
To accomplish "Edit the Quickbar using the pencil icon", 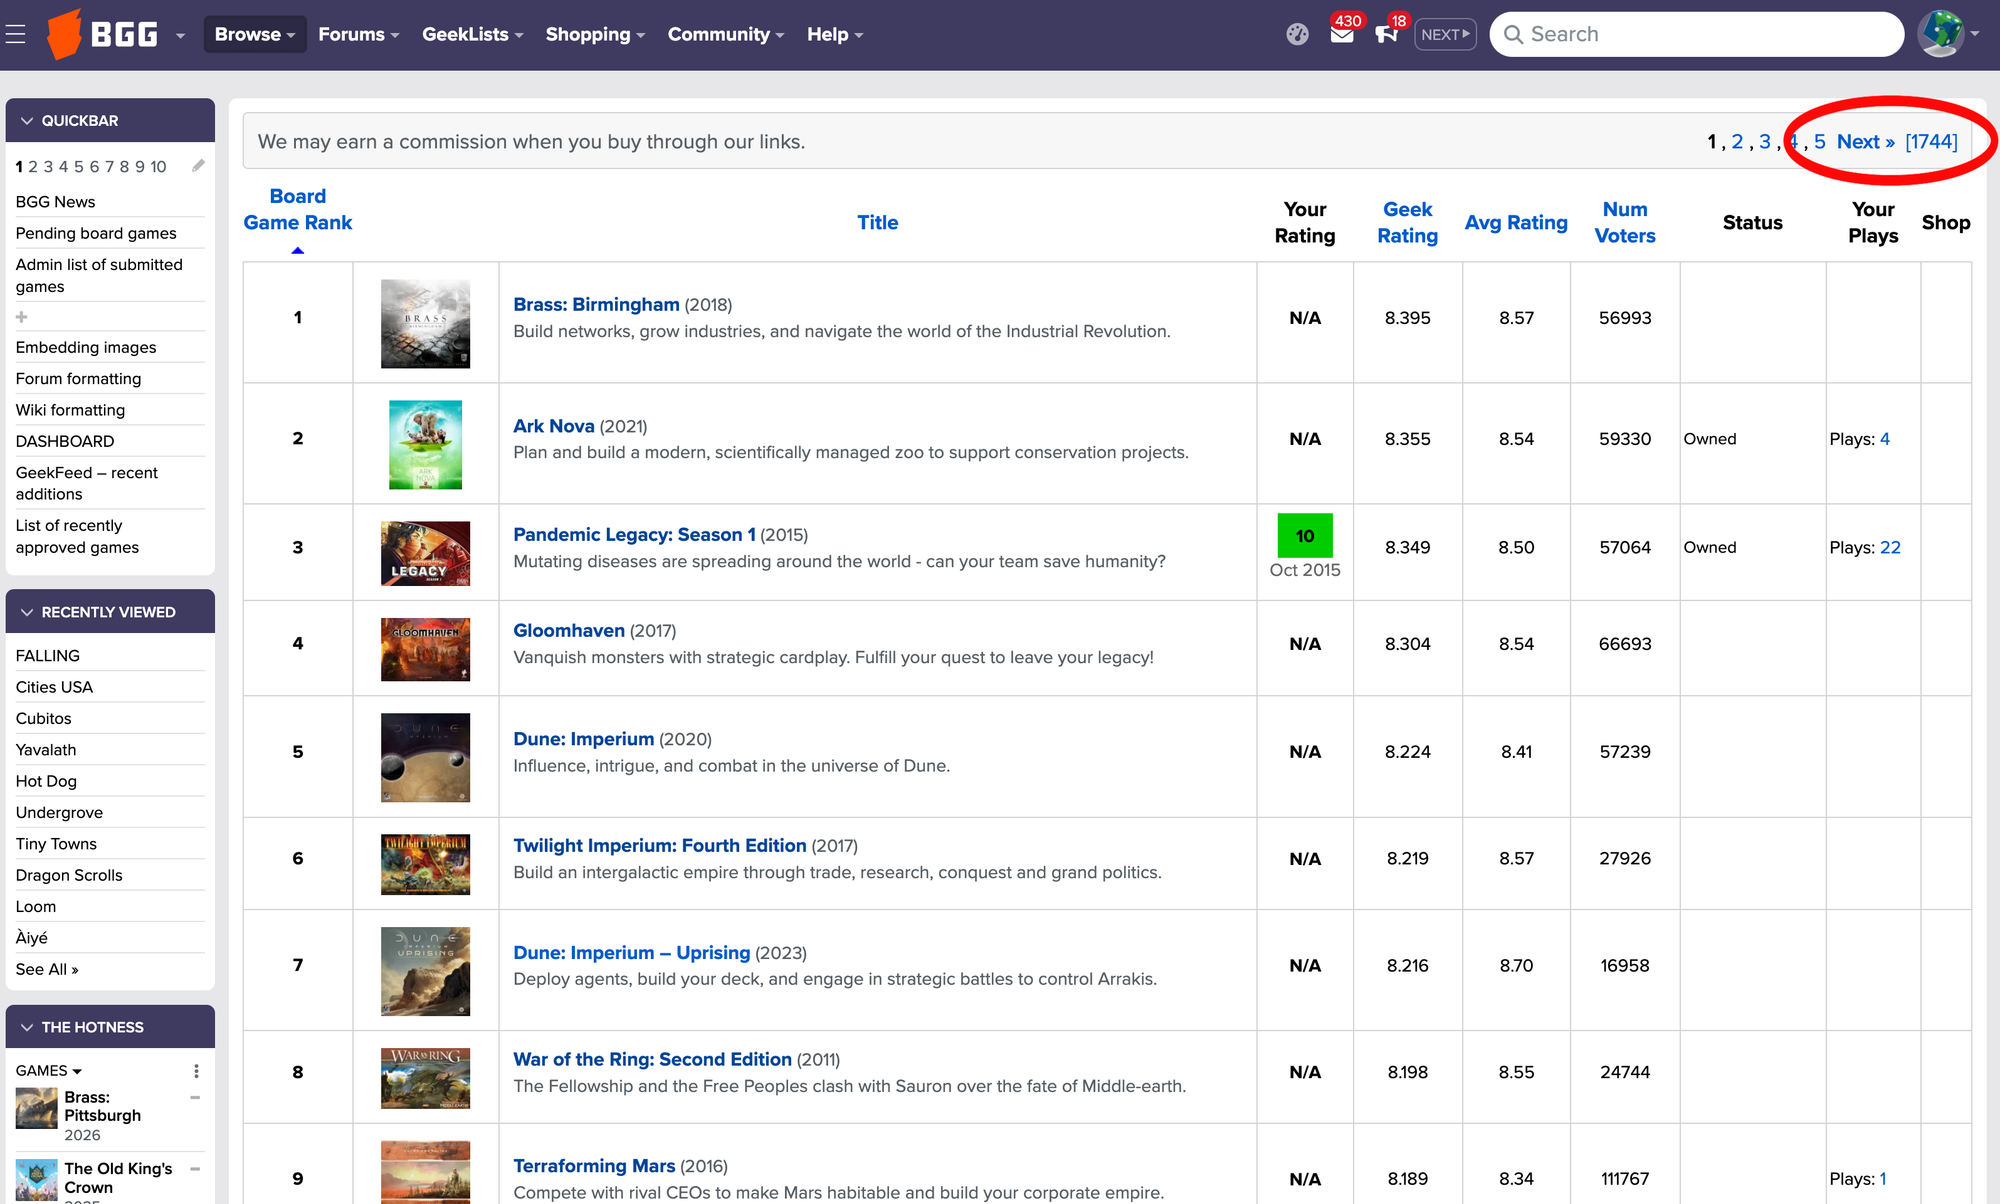I will coord(196,167).
